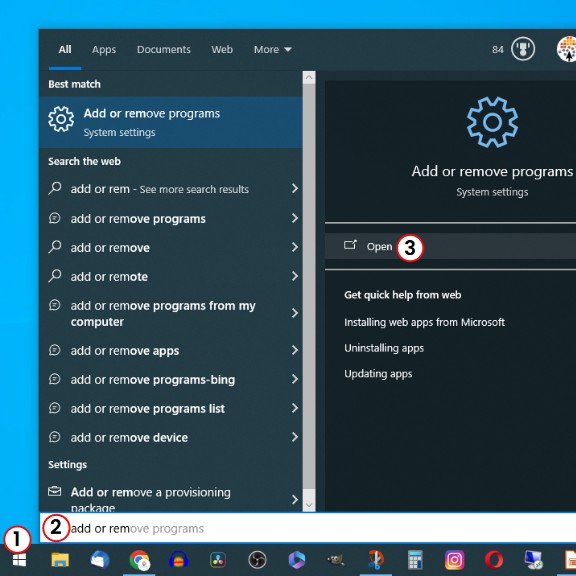The width and height of the screenshot is (576, 576).
Task: Expand arrow for 'Add or remove a provisioning package'
Action: tap(295, 499)
